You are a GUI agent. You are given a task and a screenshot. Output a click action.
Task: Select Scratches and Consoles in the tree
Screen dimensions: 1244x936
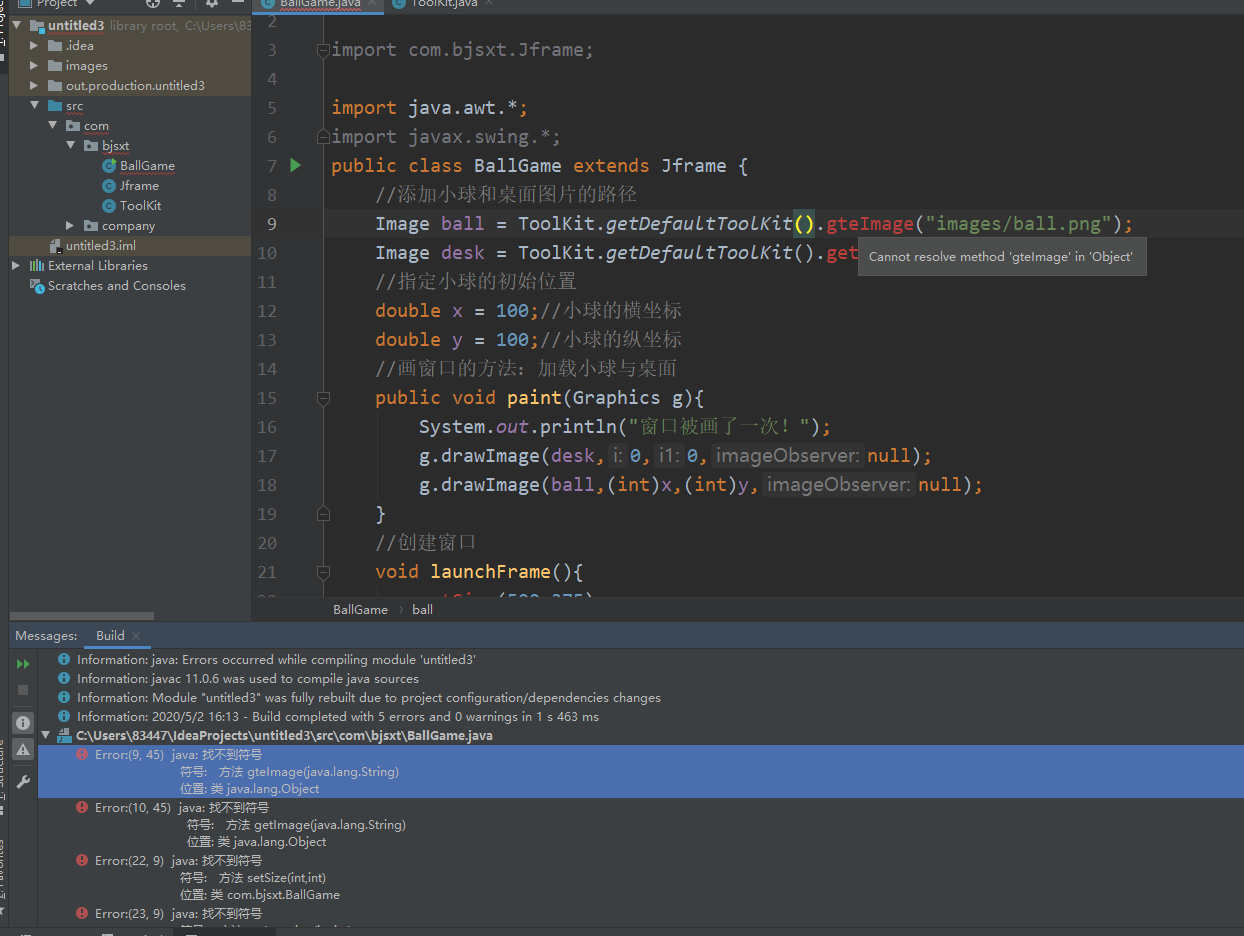tap(117, 286)
